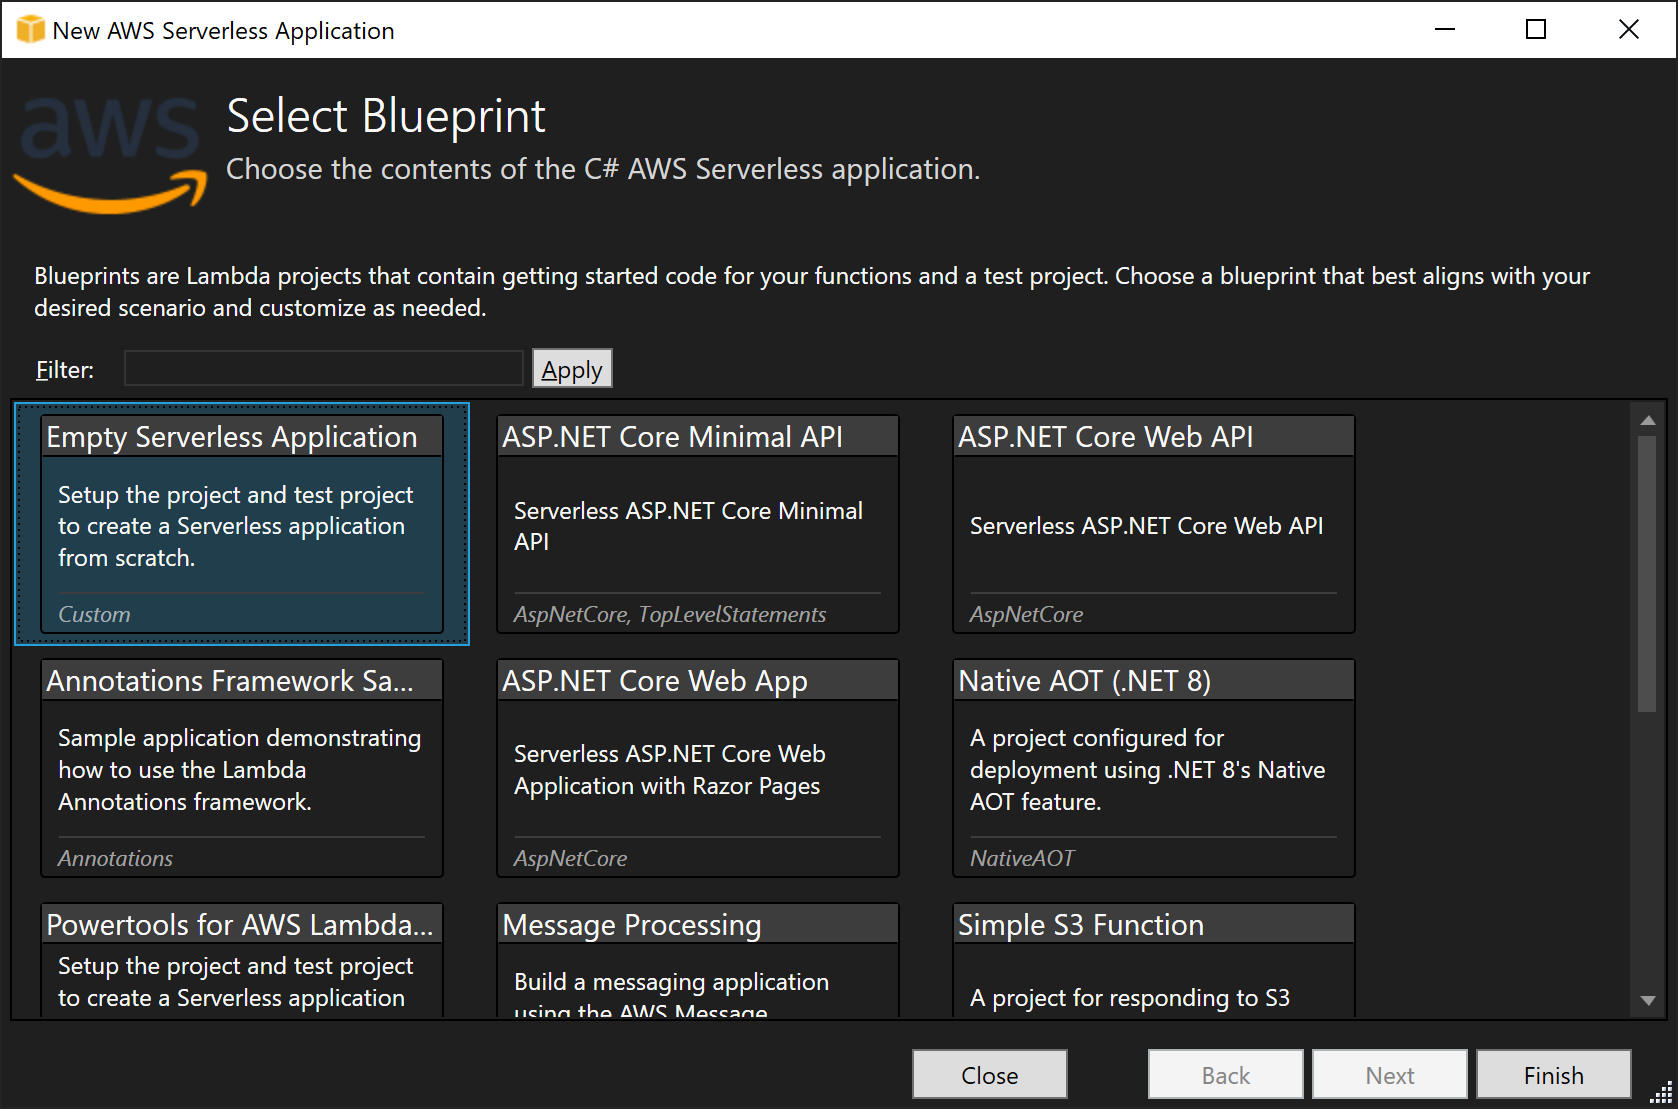Image resolution: width=1678 pixels, height=1109 pixels.
Task: Click the title bar application box icon
Action: coord(30,30)
